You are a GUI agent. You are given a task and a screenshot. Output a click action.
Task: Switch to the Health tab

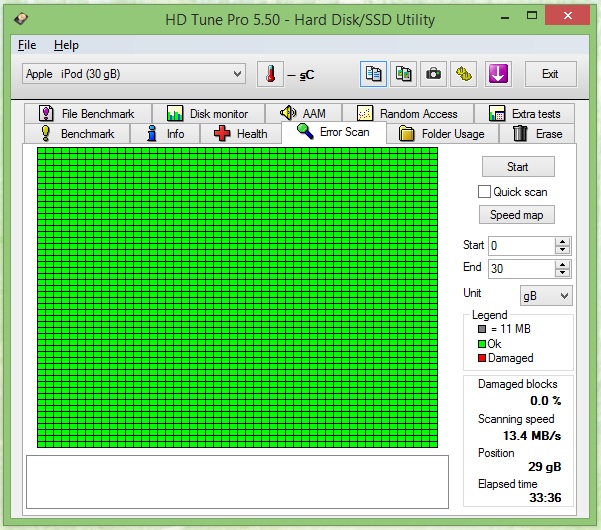(x=241, y=134)
